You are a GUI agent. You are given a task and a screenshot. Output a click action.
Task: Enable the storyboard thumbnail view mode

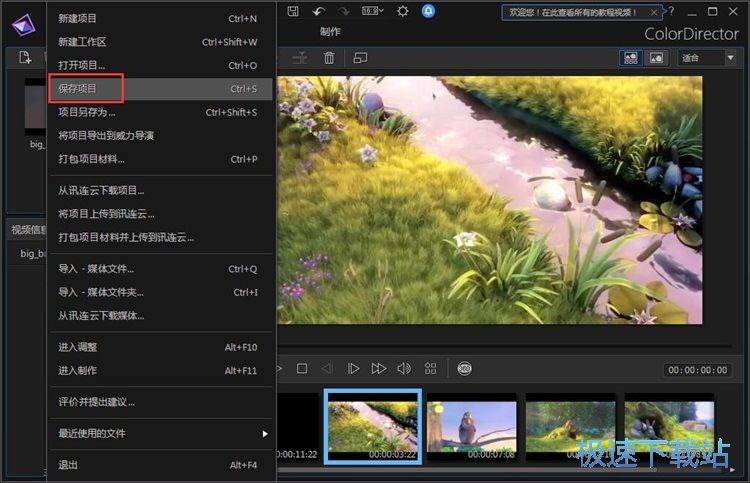click(x=631, y=58)
